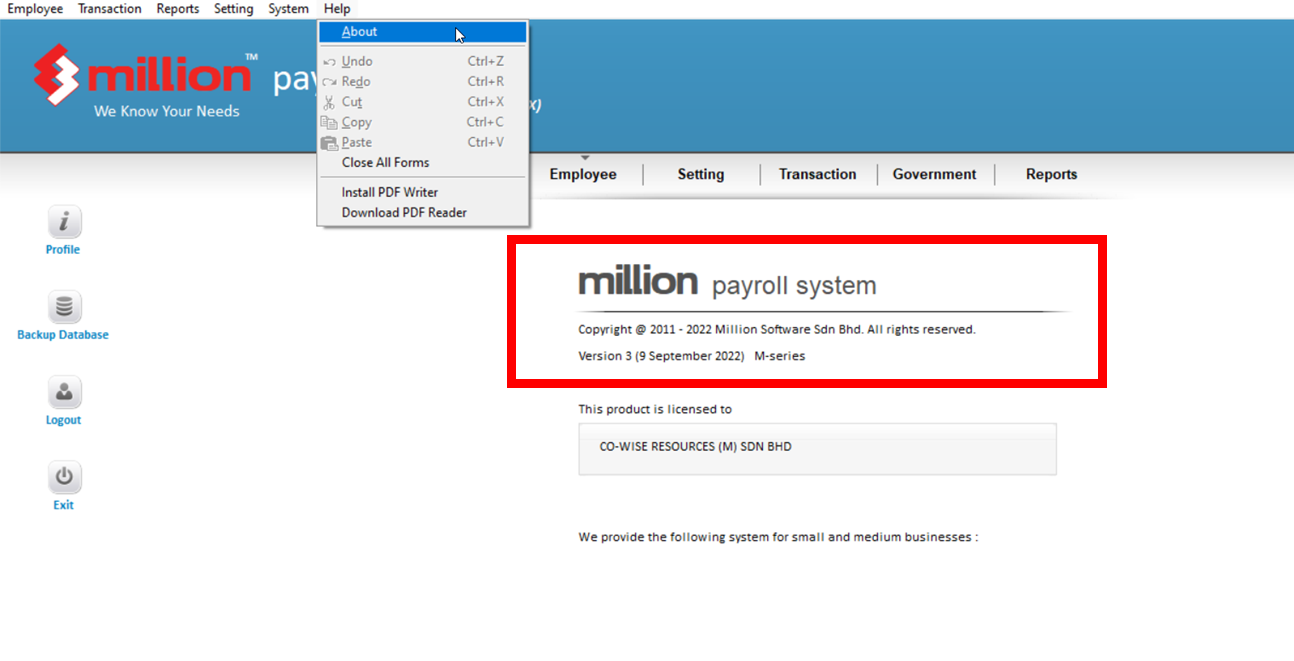Click the Profile info icon
This screenshot has width=1294, height=661.
click(x=64, y=222)
